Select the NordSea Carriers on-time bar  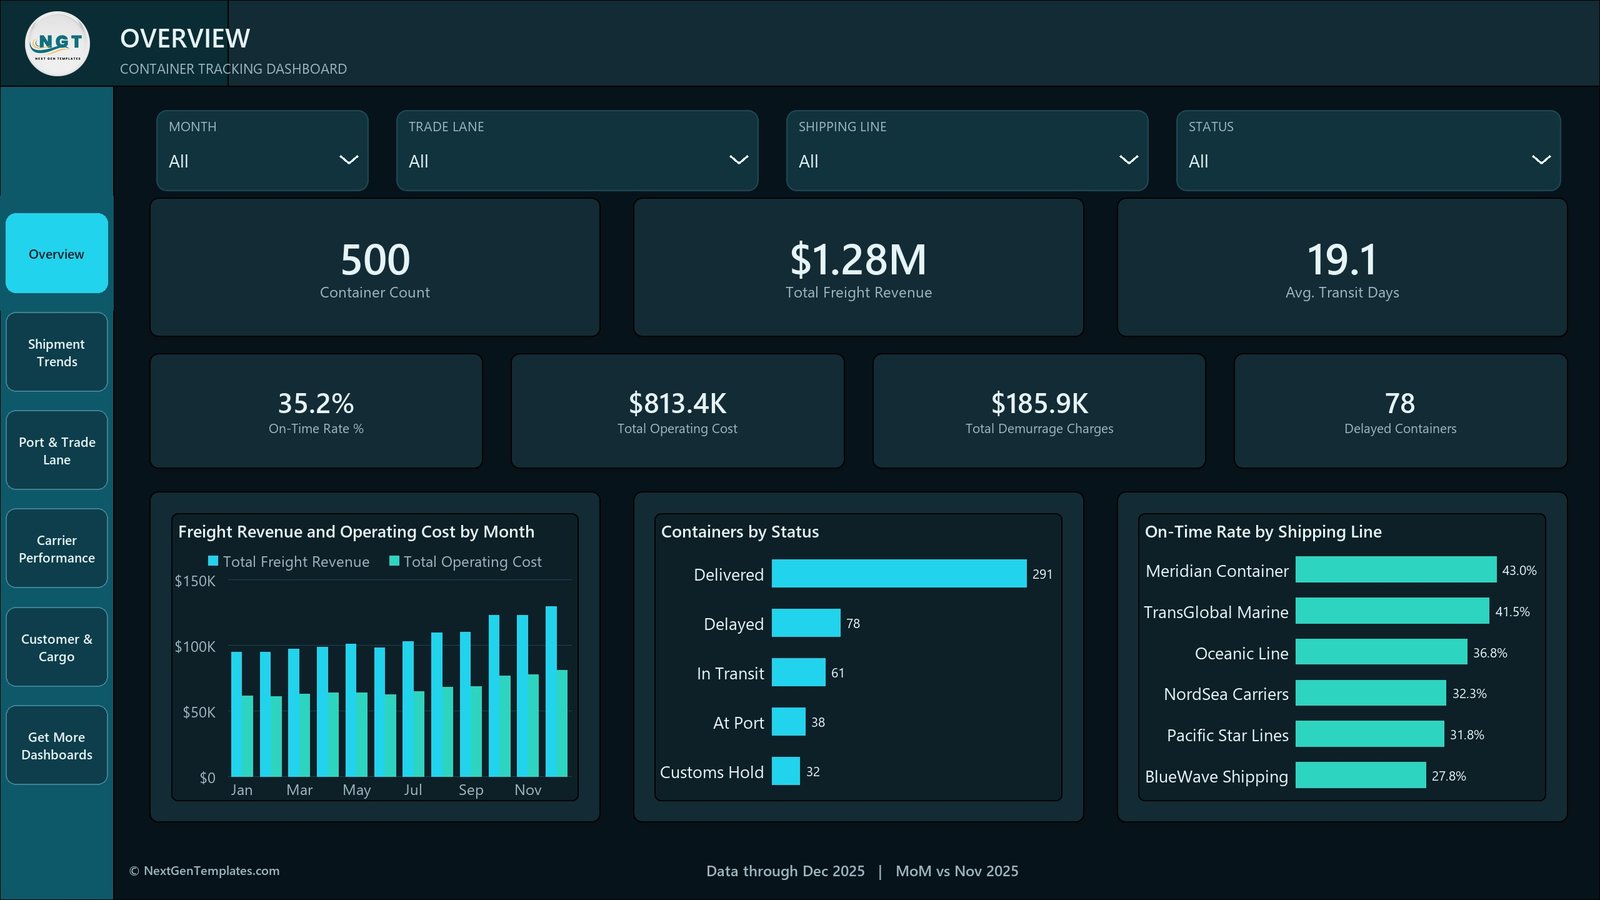1371,693
